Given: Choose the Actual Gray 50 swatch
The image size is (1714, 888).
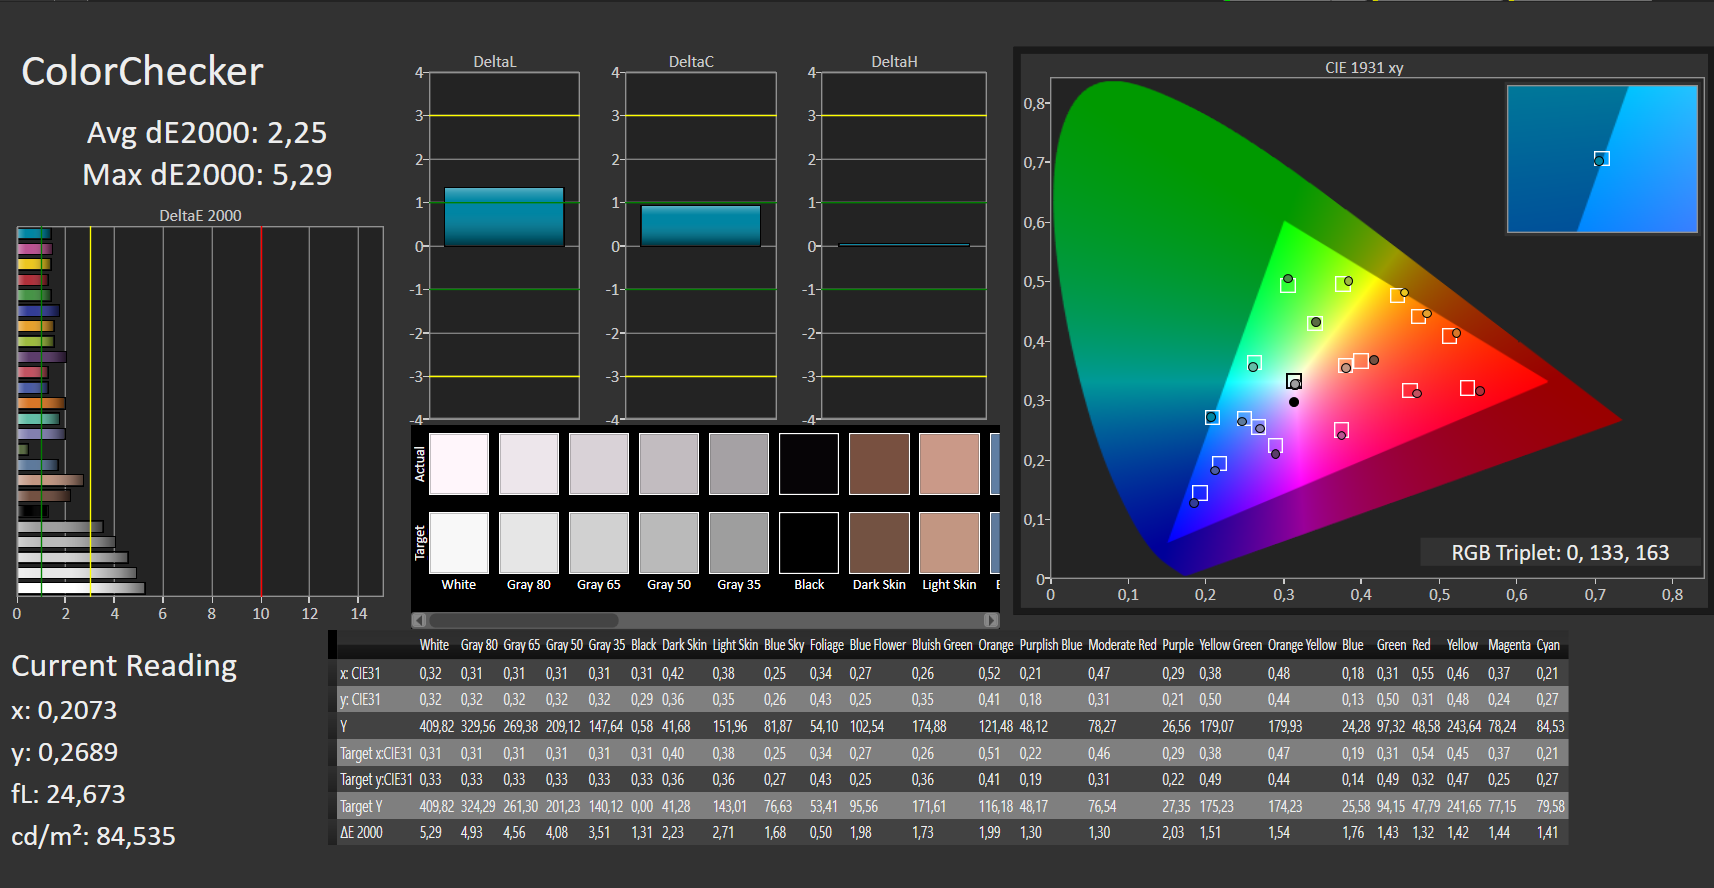Looking at the screenshot, I should tap(669, 464).
